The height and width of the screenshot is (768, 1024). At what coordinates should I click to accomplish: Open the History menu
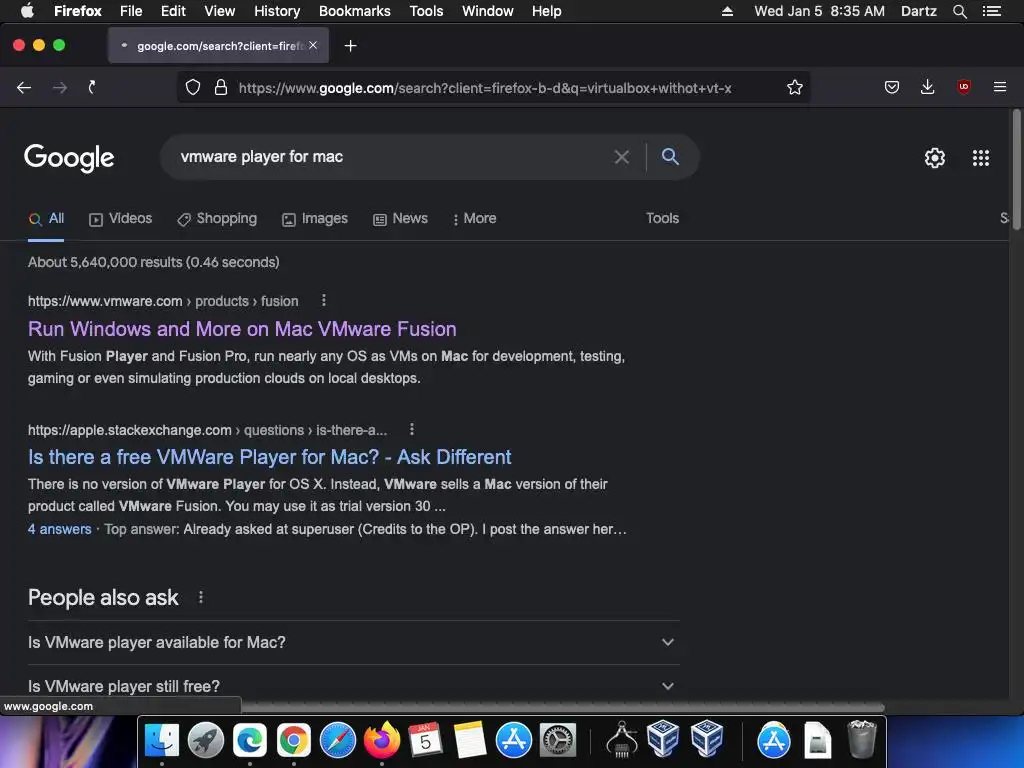coord(277,11)
